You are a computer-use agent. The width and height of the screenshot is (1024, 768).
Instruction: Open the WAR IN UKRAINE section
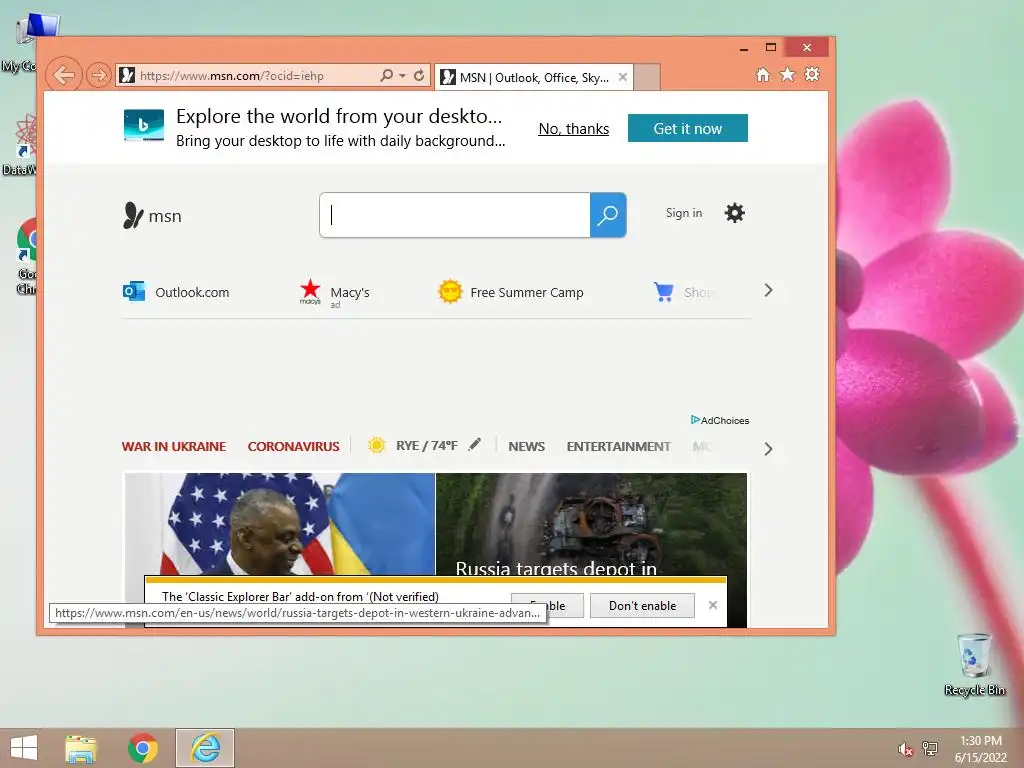(x=174, y=447)
